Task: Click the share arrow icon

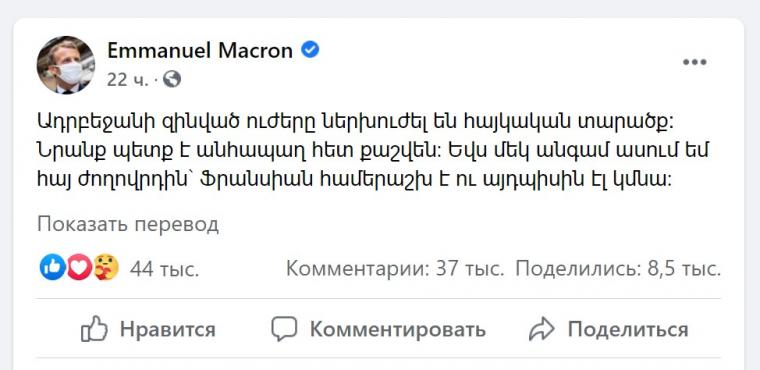Action: point(541,329)
